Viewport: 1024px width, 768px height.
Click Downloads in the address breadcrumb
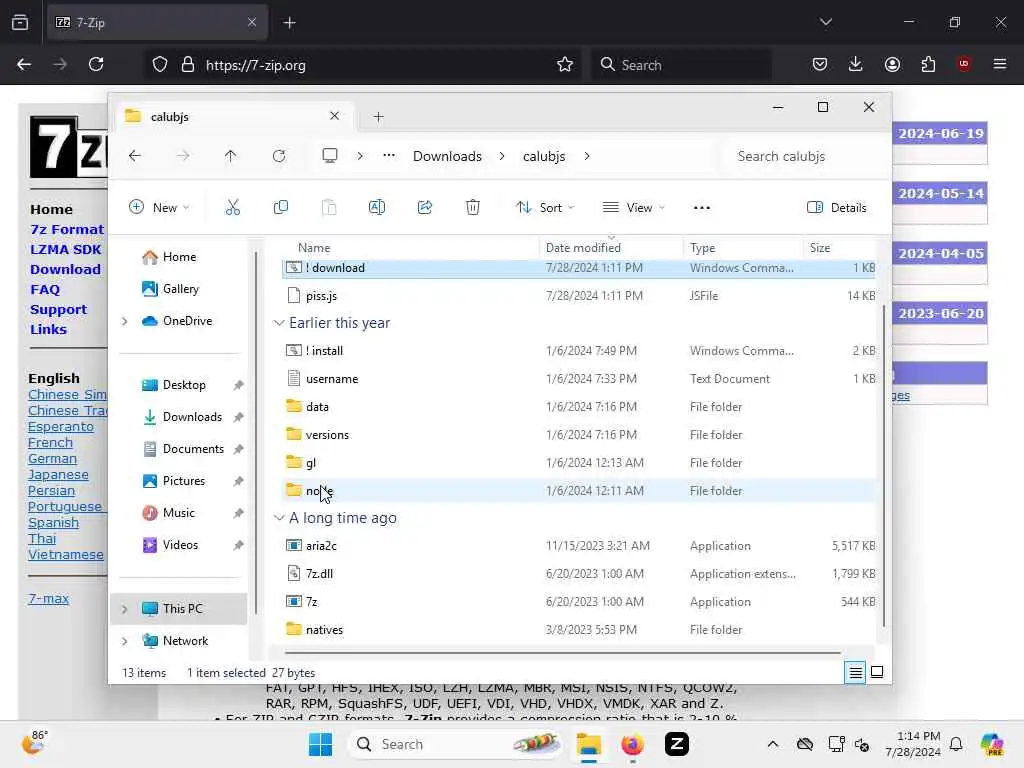click(447, 156)
